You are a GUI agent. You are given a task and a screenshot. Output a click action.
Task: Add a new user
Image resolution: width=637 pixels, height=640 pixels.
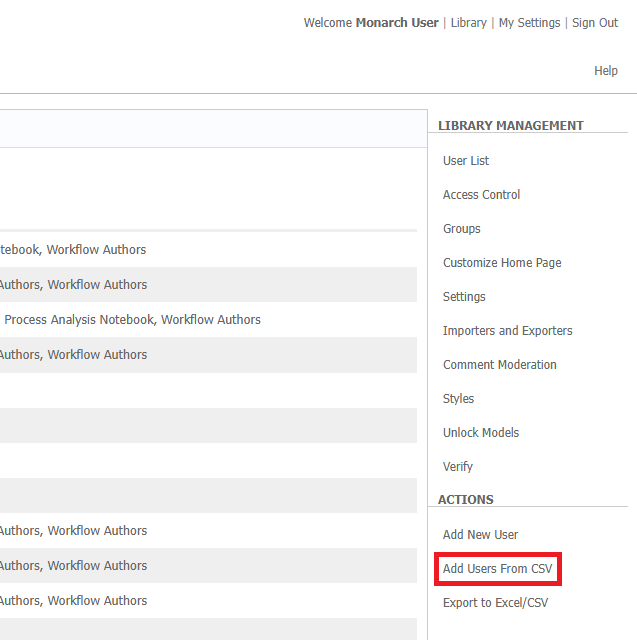pos(480,535)
